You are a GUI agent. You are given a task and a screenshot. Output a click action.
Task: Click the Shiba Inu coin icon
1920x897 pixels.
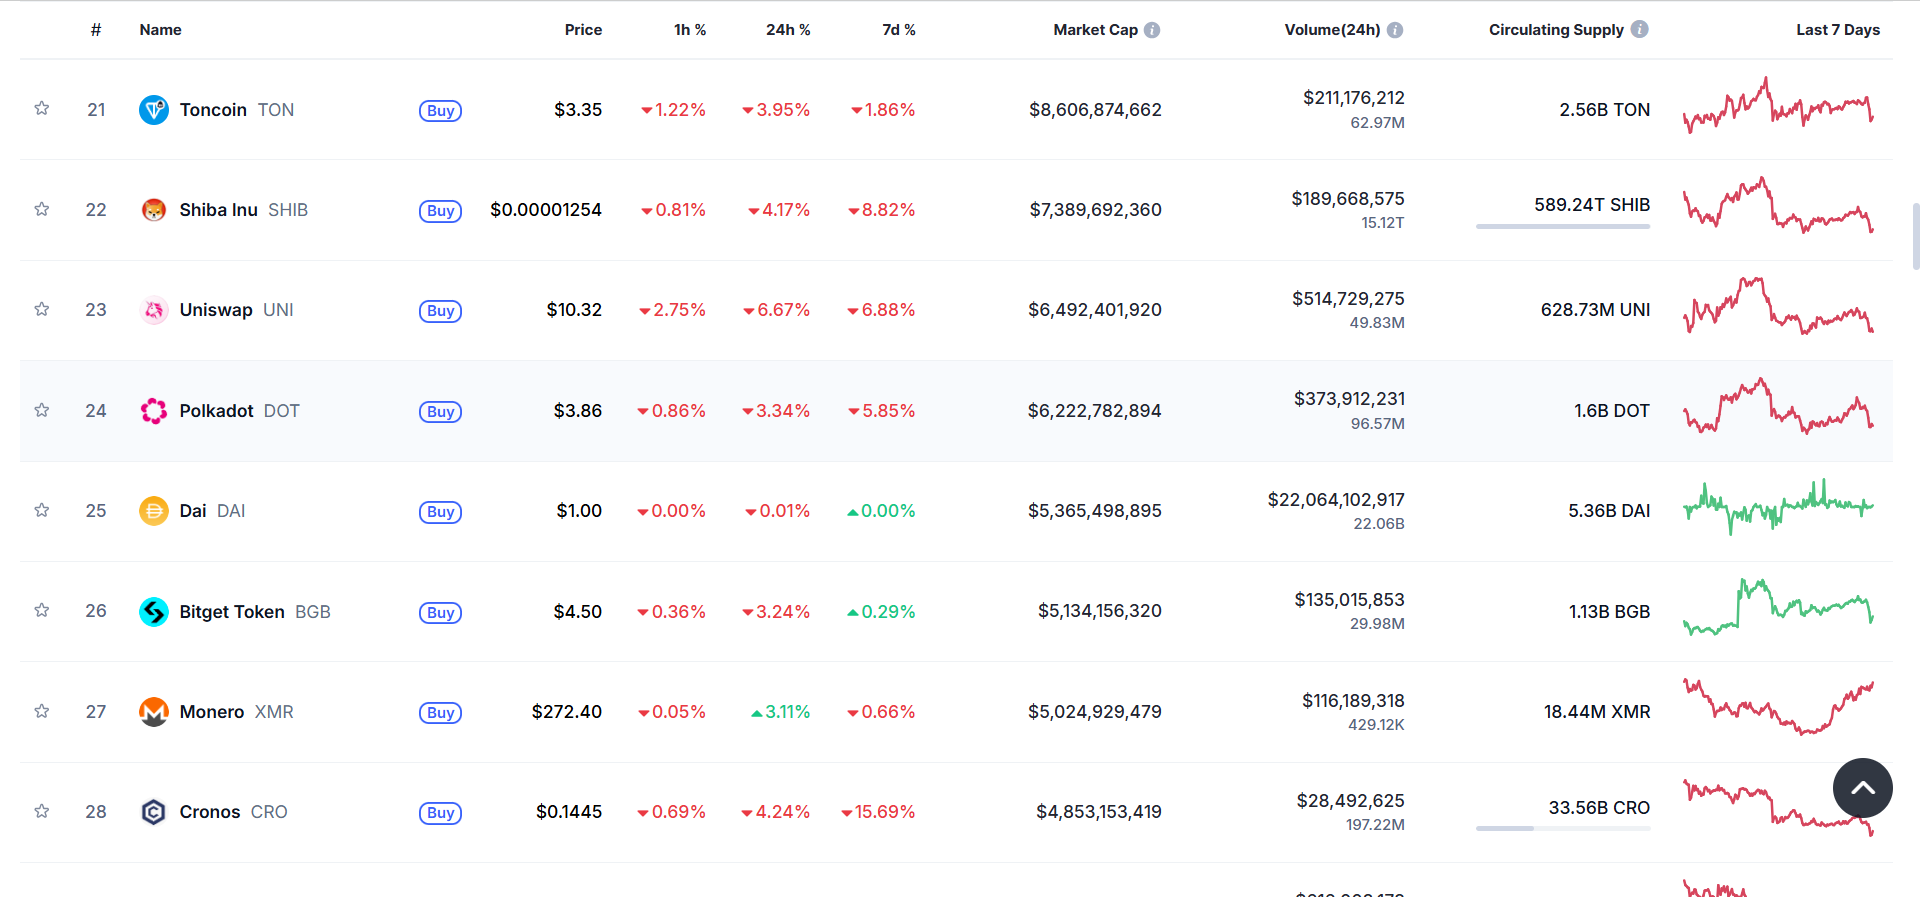pyautogui.click(x=153, y=210)
